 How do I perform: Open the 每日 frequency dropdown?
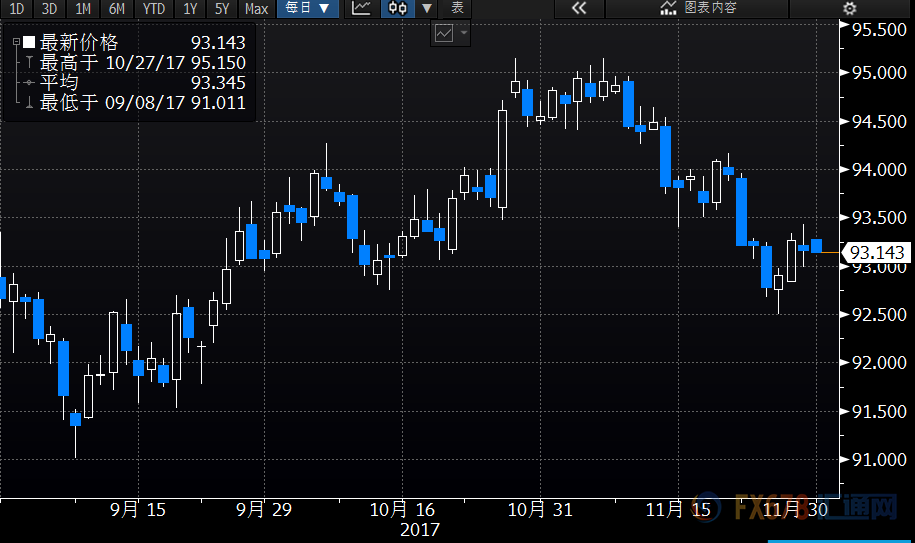click(x=306, y=9)
